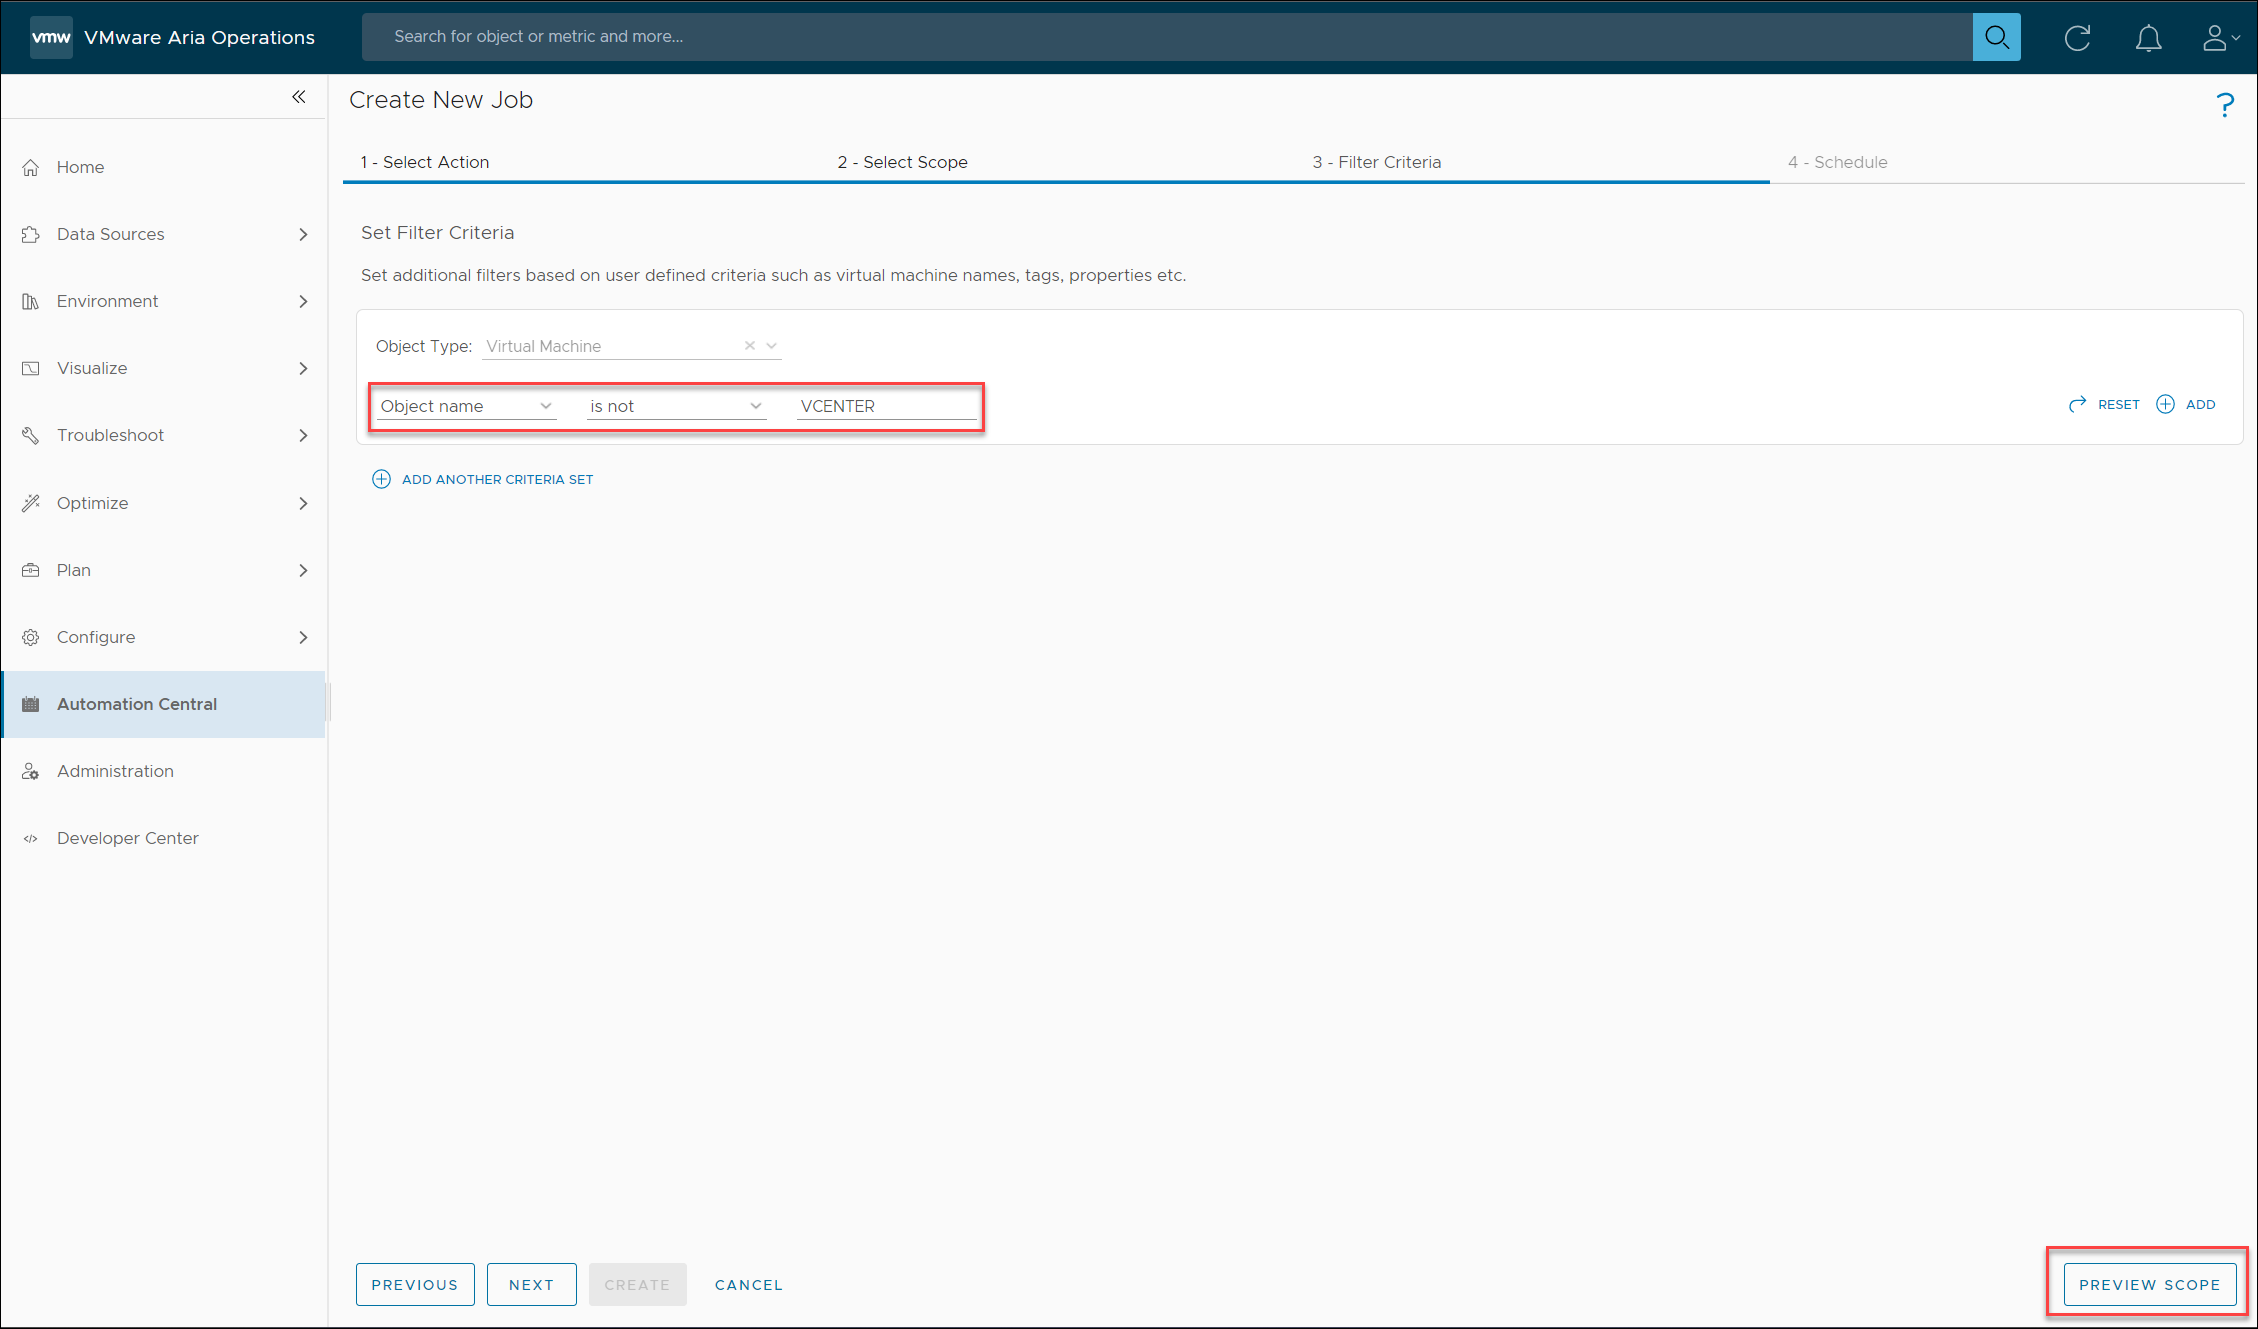Open the 'is not' operator dropdown
Viewport: 2258px width, 1329px height.
676,406
